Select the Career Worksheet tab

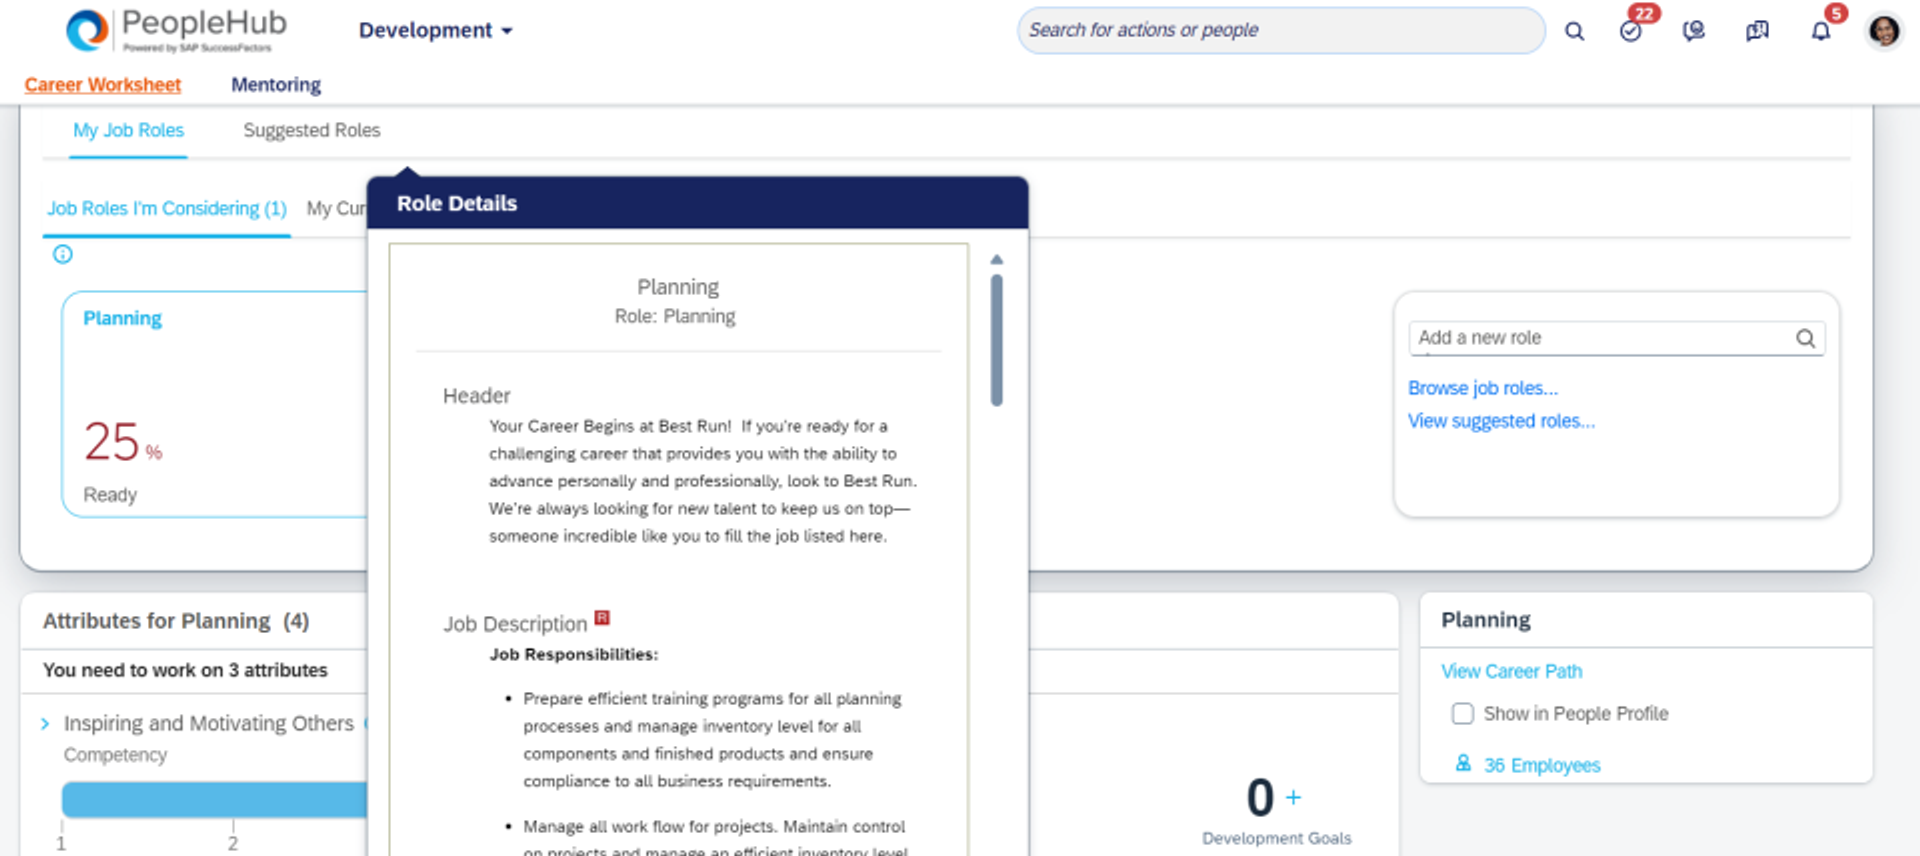103,85
